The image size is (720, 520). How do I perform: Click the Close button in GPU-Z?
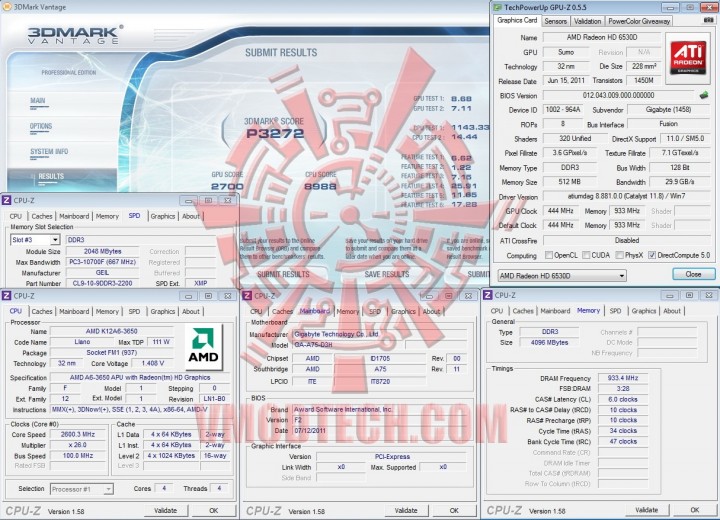coord(693,274)
